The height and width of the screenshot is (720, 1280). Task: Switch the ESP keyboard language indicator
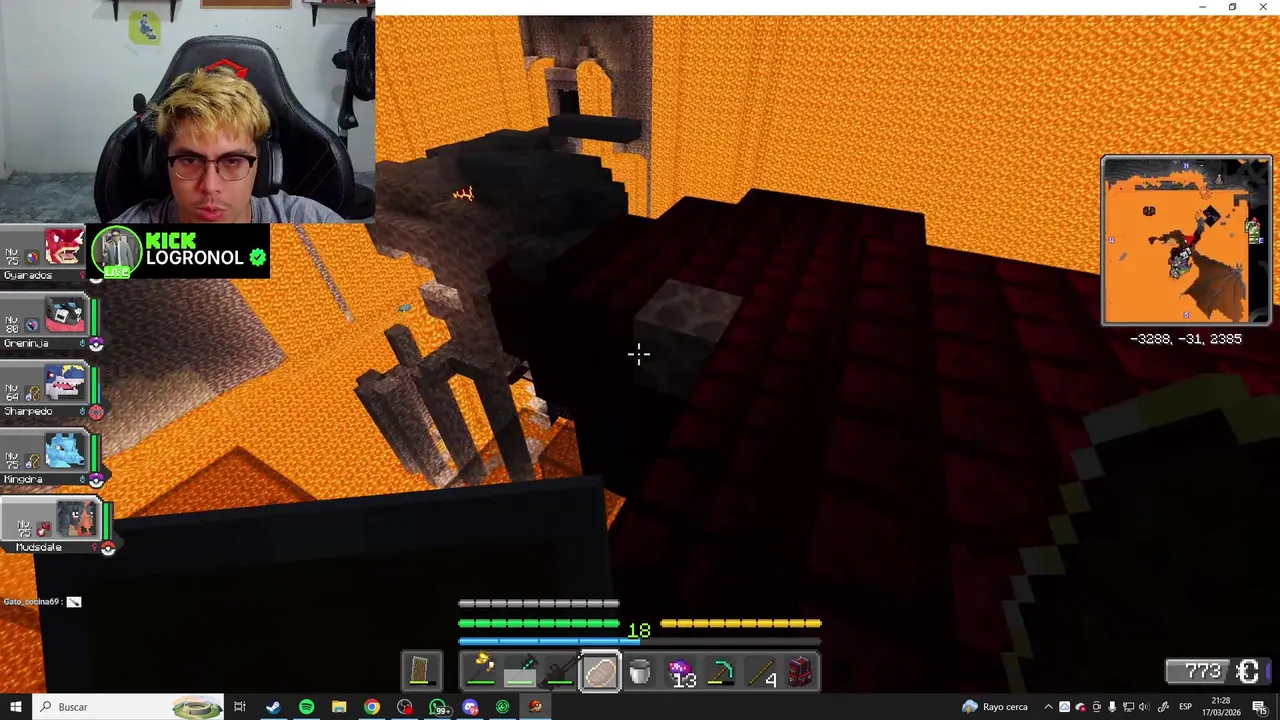[1184, 707]
